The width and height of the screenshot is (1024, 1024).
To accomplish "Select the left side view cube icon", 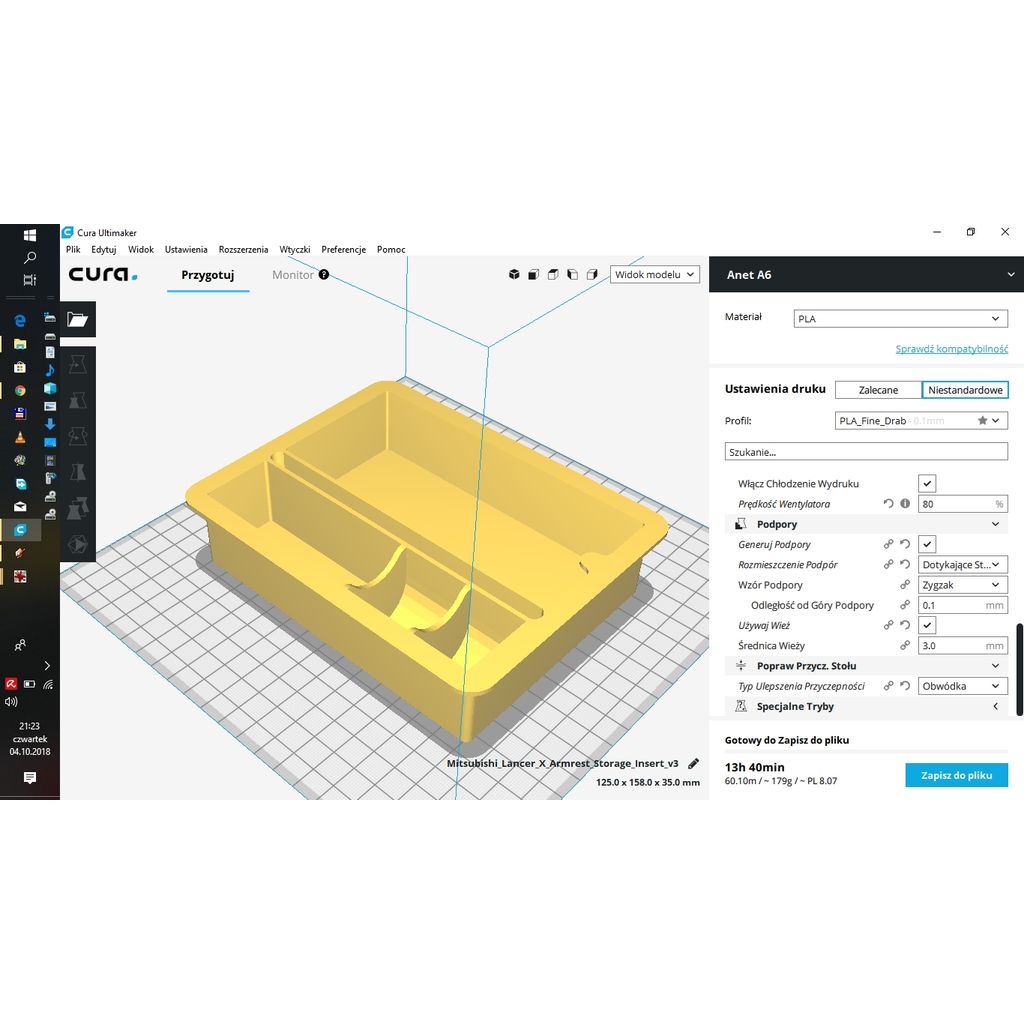I will [x=572, y=274].
